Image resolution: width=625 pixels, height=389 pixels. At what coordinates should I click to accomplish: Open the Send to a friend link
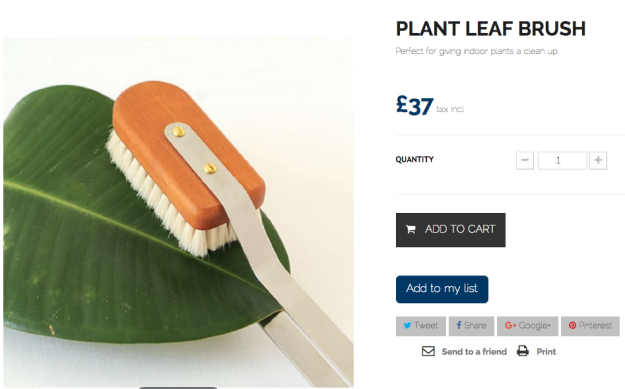point(474,352)
